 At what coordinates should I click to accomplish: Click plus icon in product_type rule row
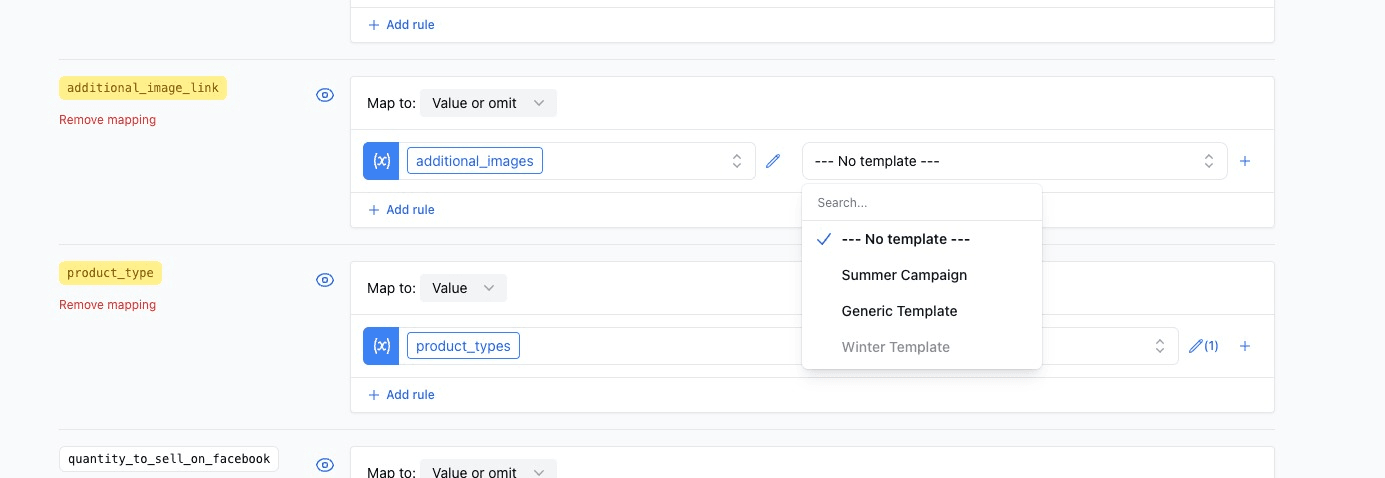1245,346
